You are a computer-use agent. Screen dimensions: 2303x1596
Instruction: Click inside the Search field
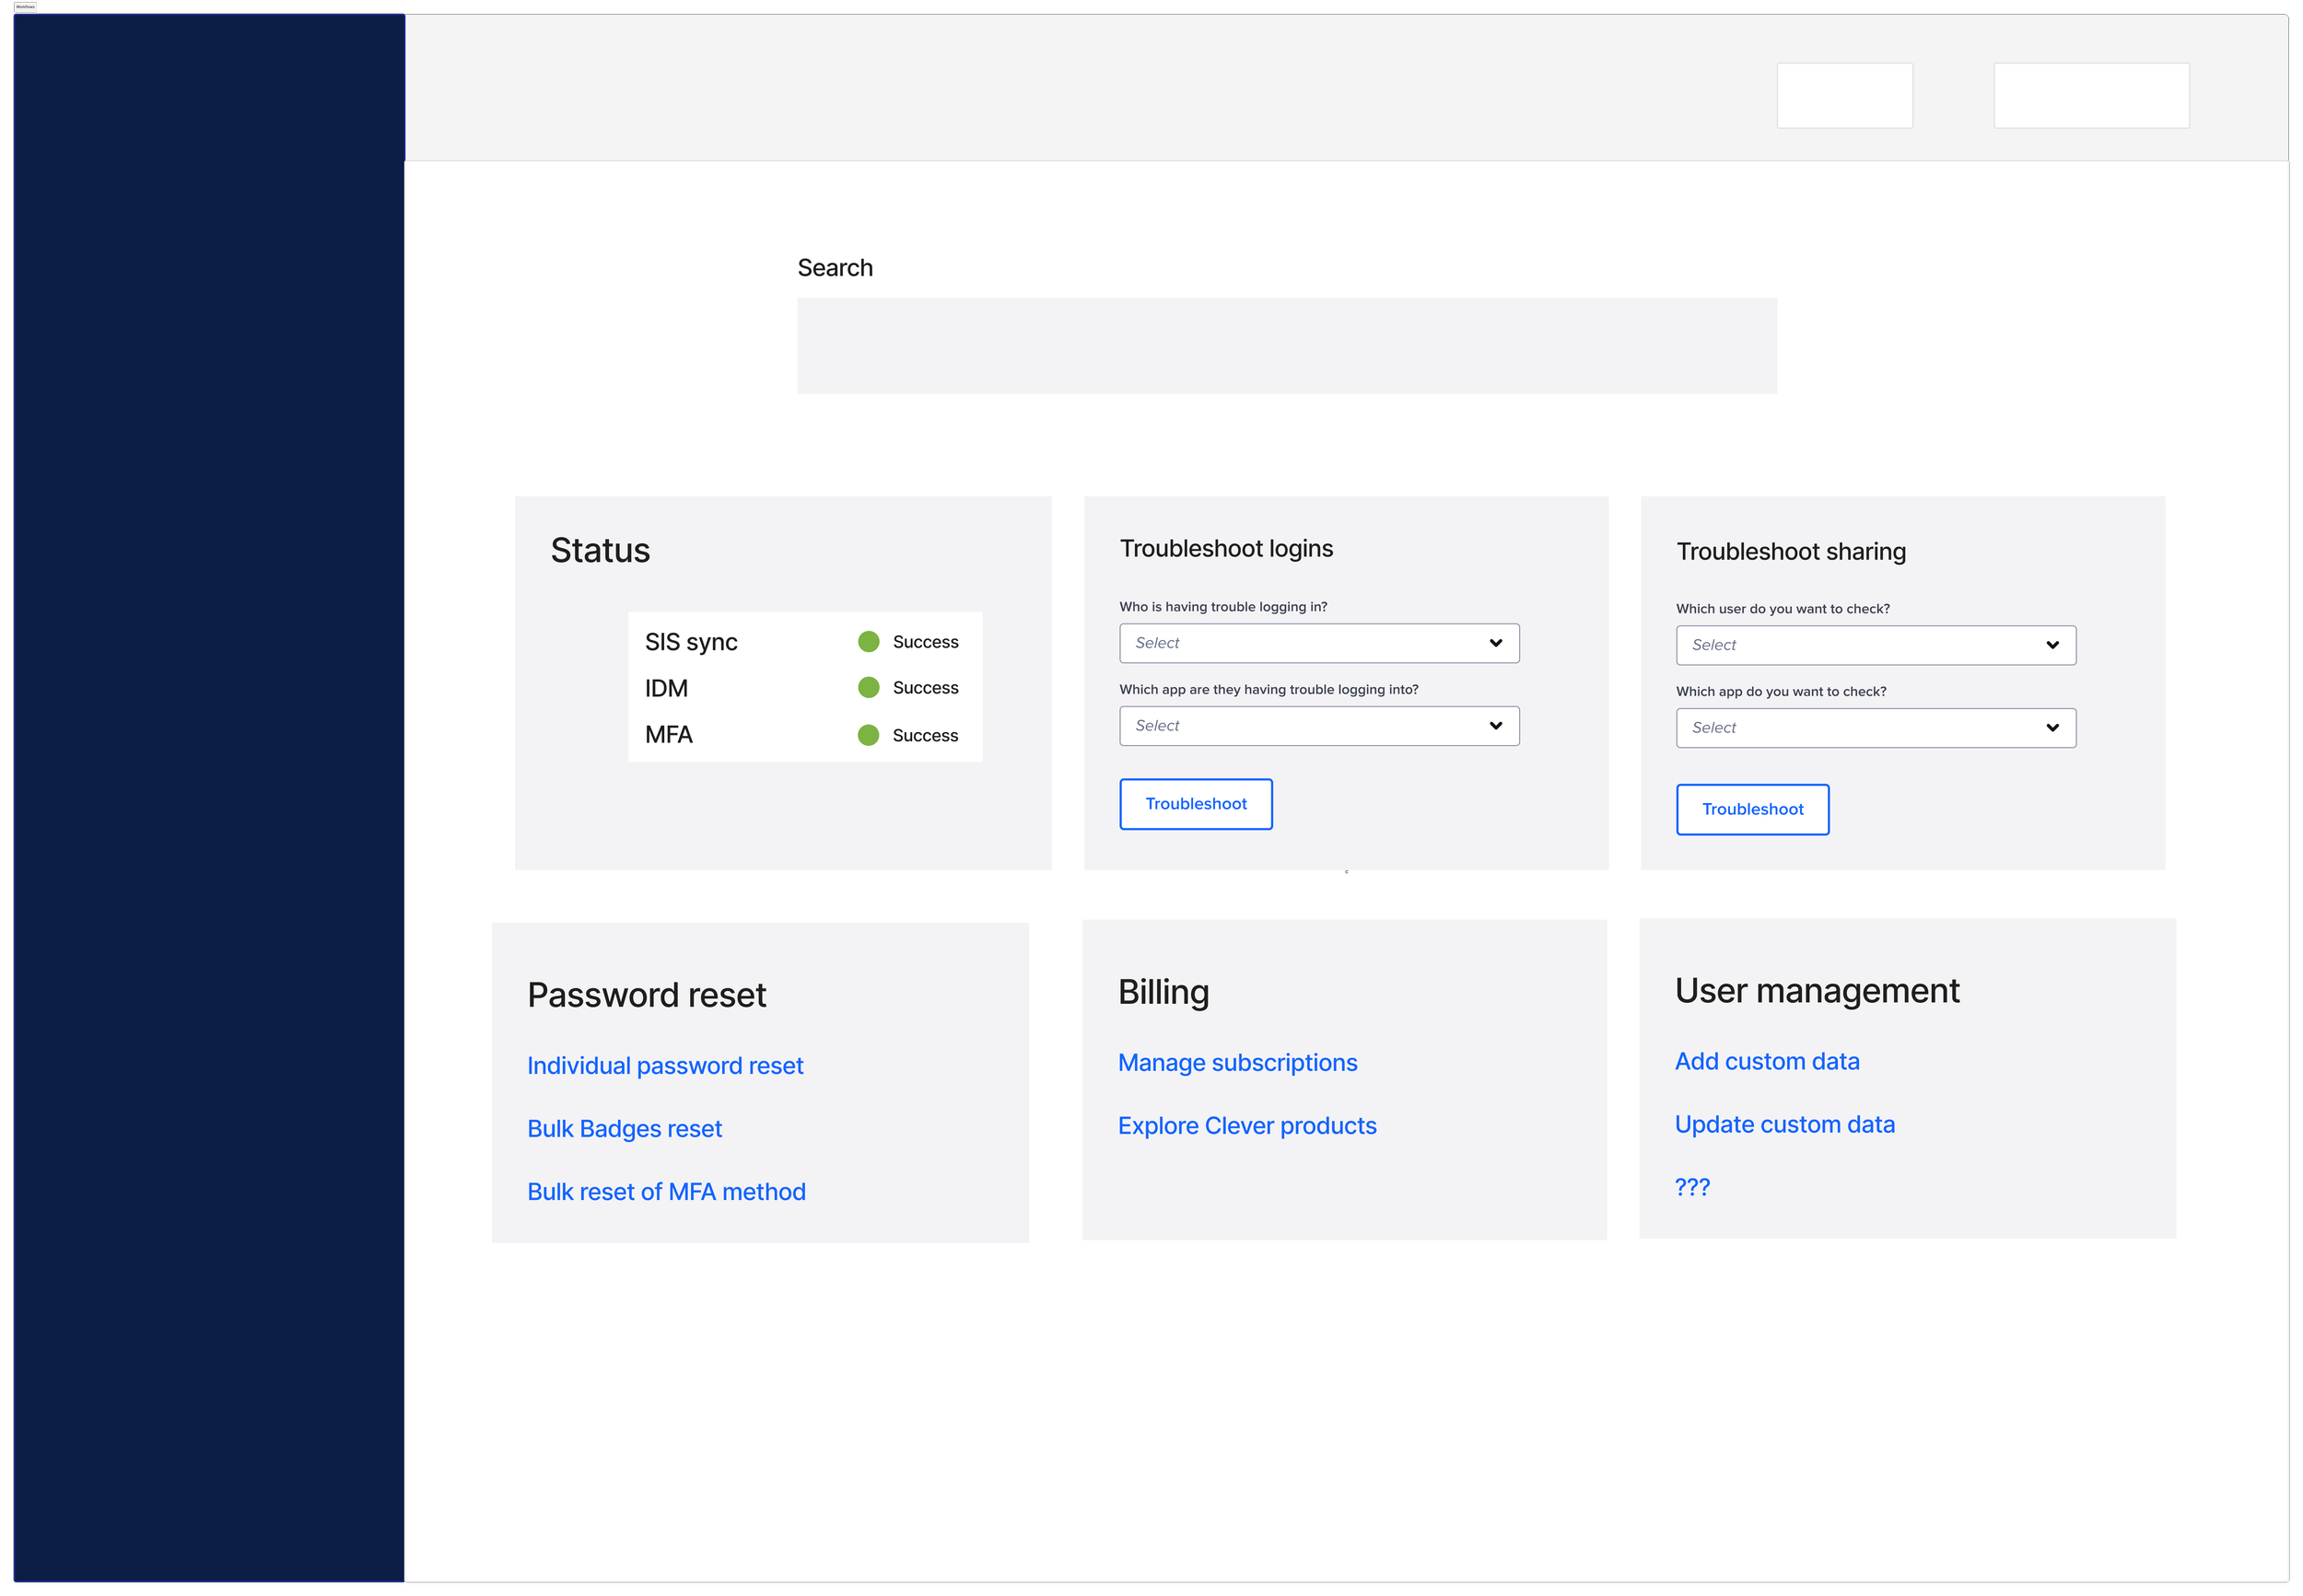click(x=1286, y=345)
